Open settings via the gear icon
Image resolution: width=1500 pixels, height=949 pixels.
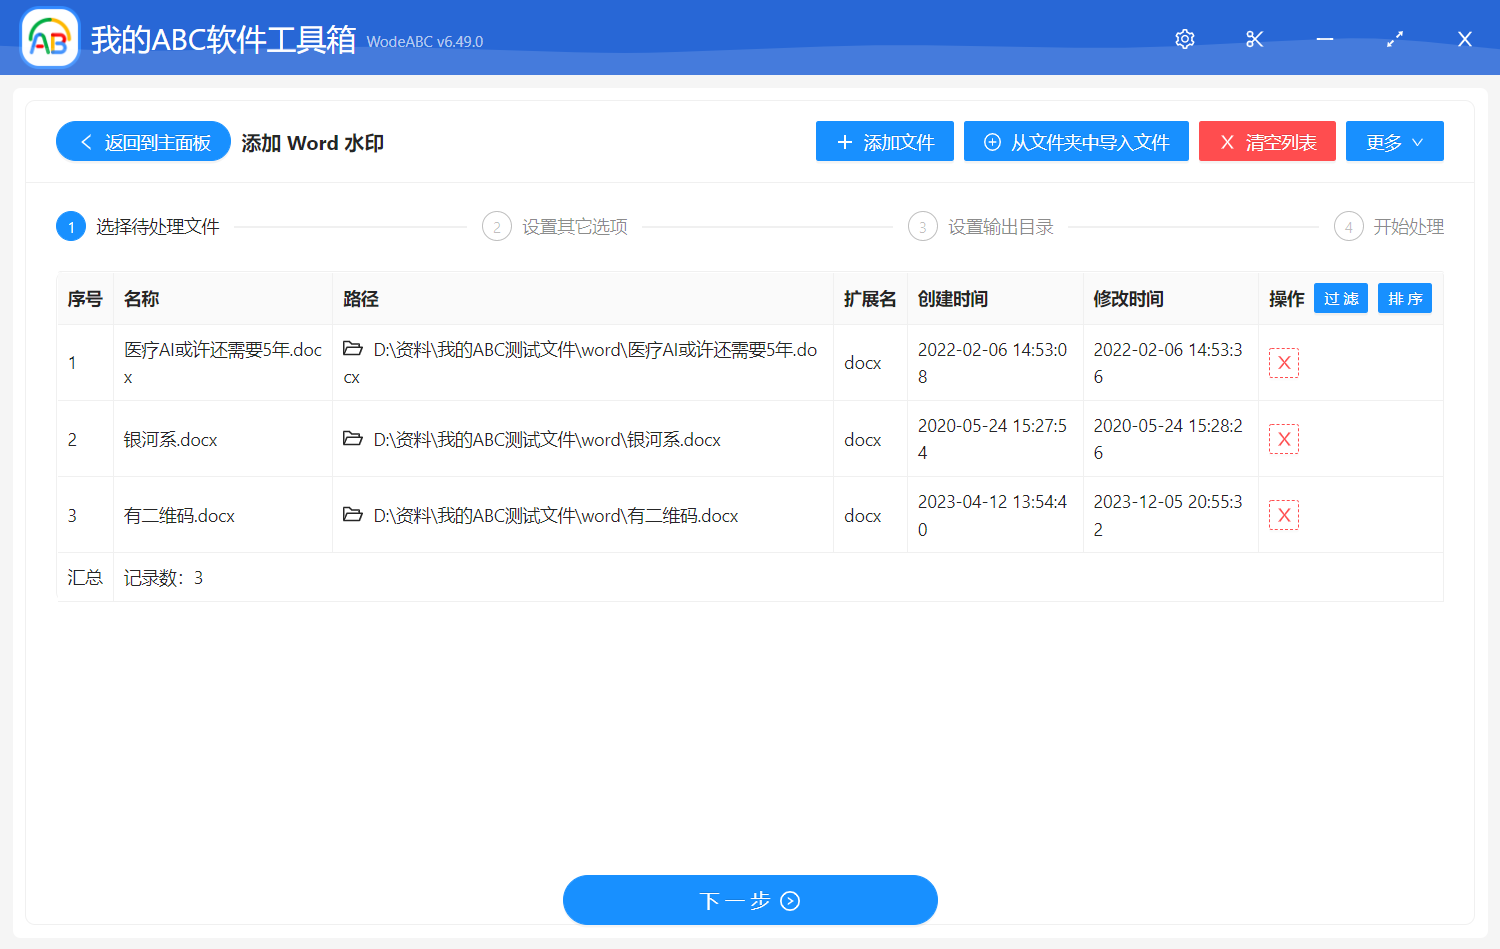(x=1184, y=38)
